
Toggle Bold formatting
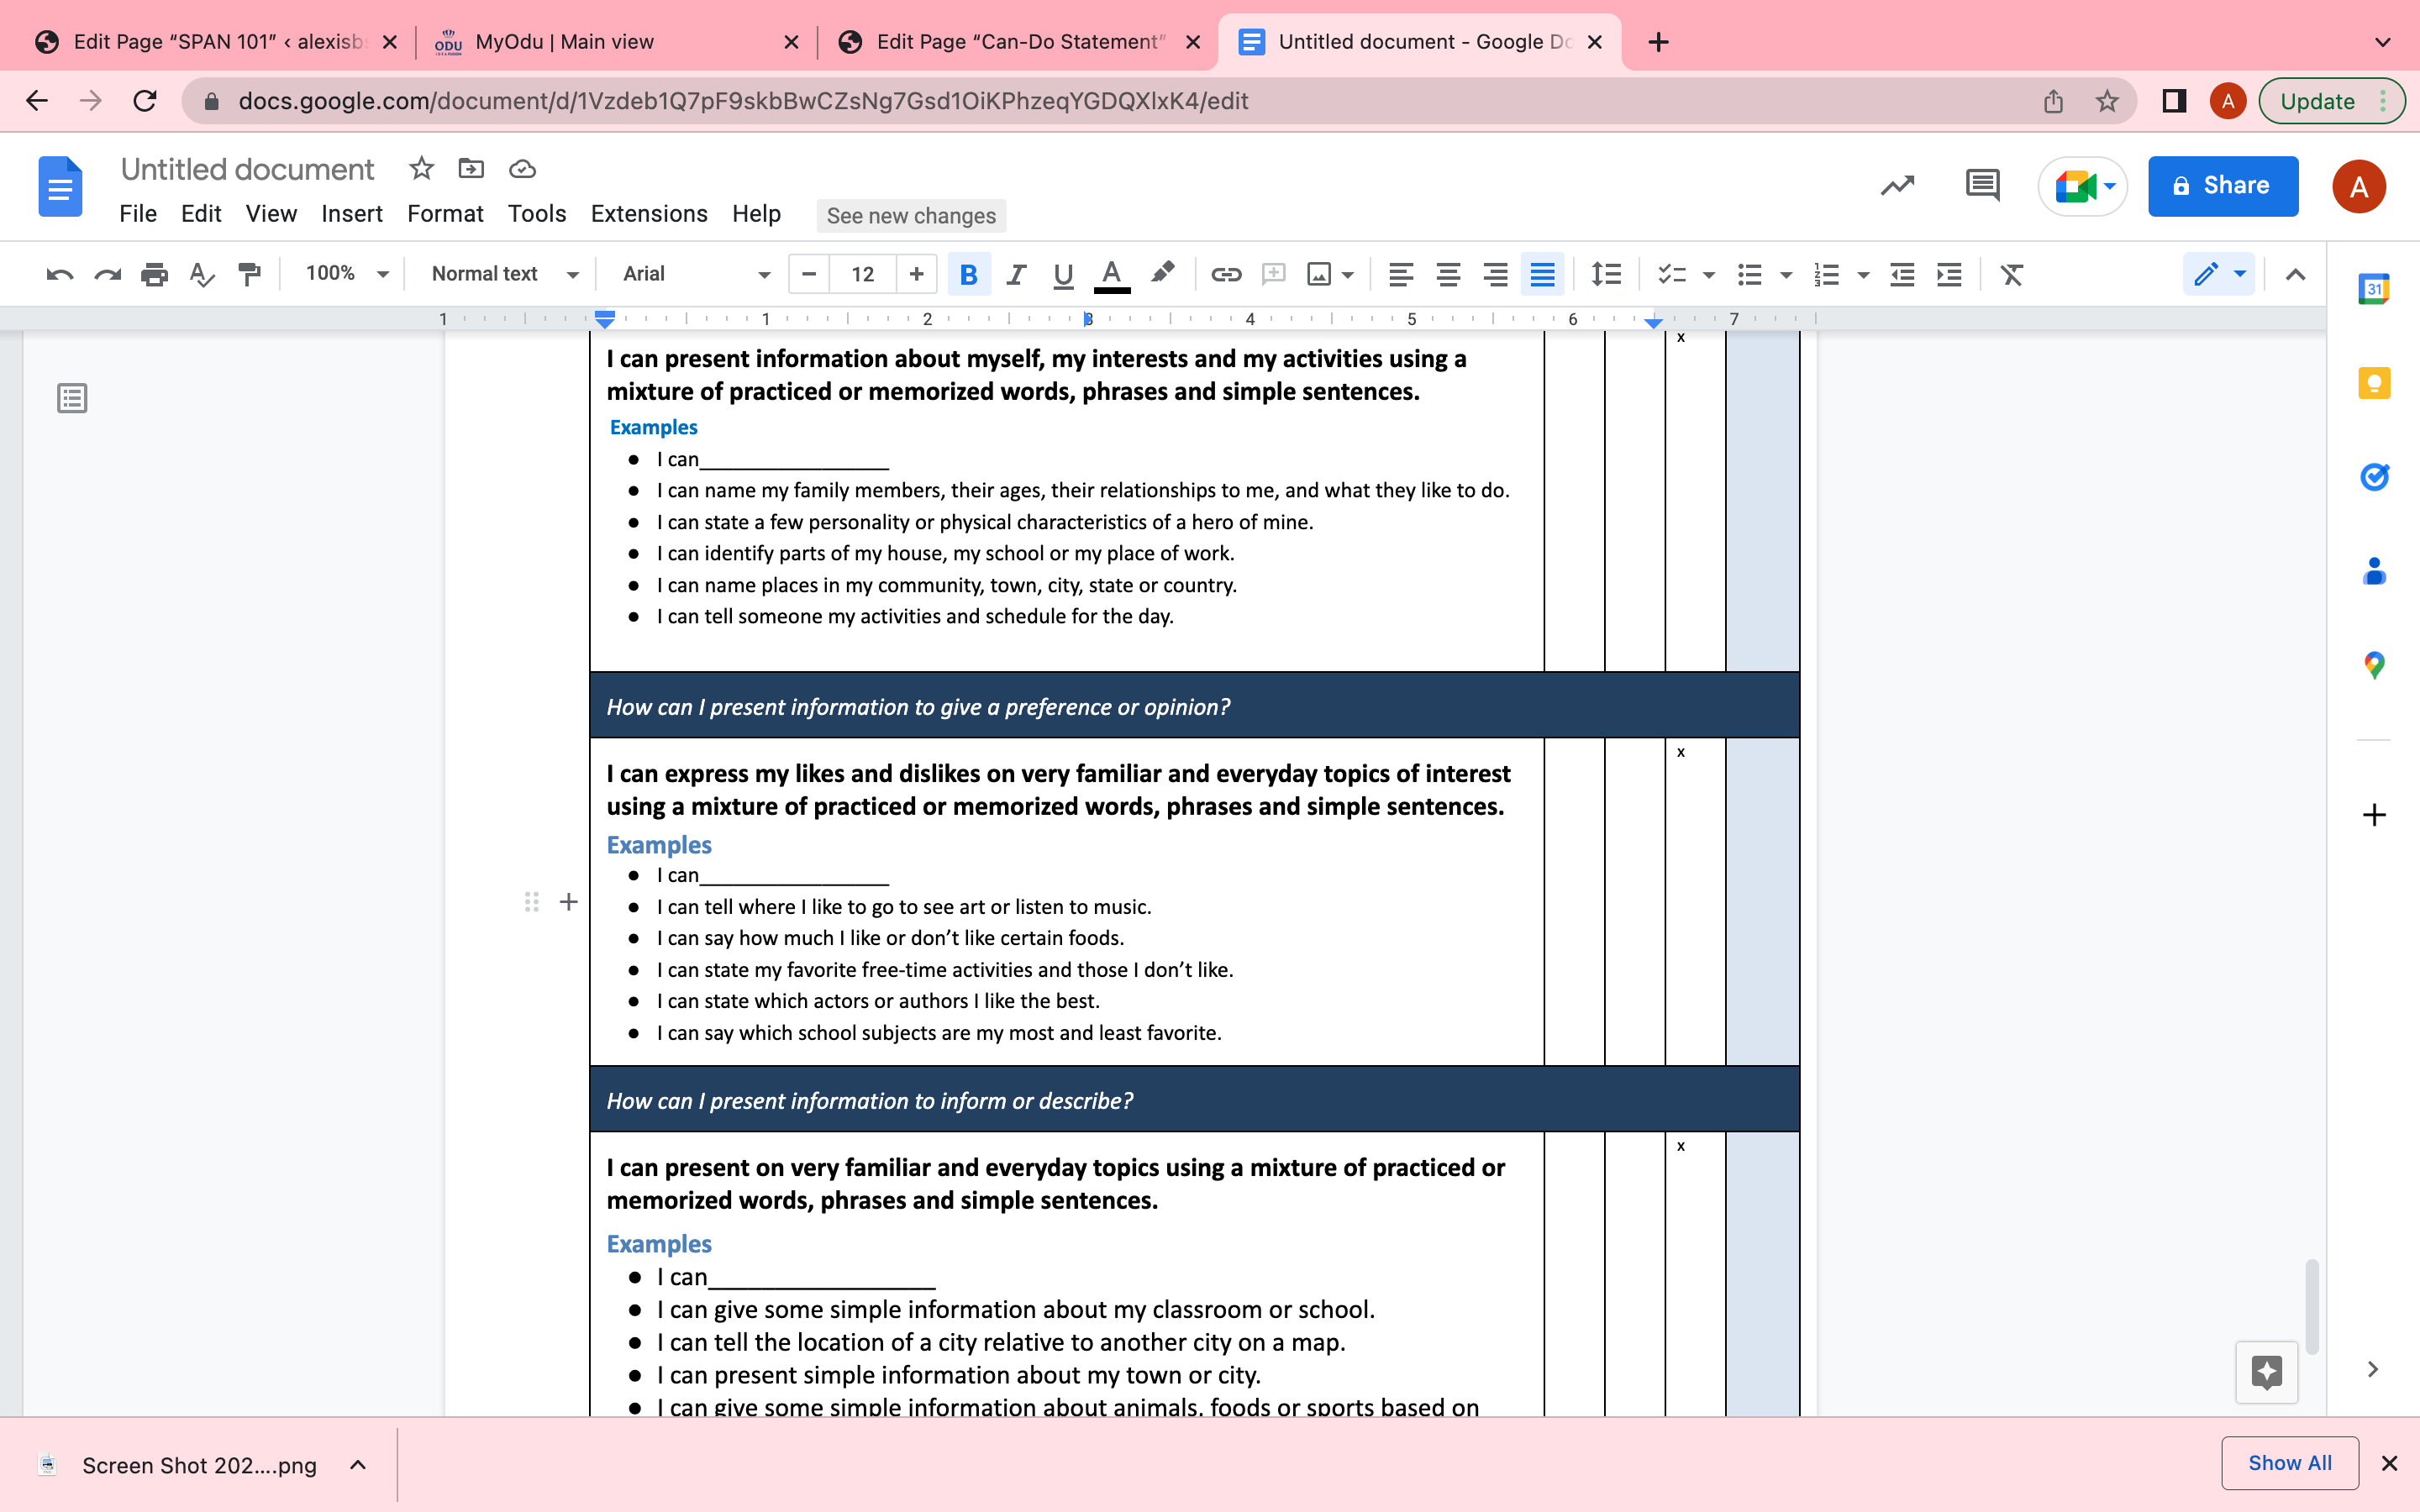click(968, 274)
